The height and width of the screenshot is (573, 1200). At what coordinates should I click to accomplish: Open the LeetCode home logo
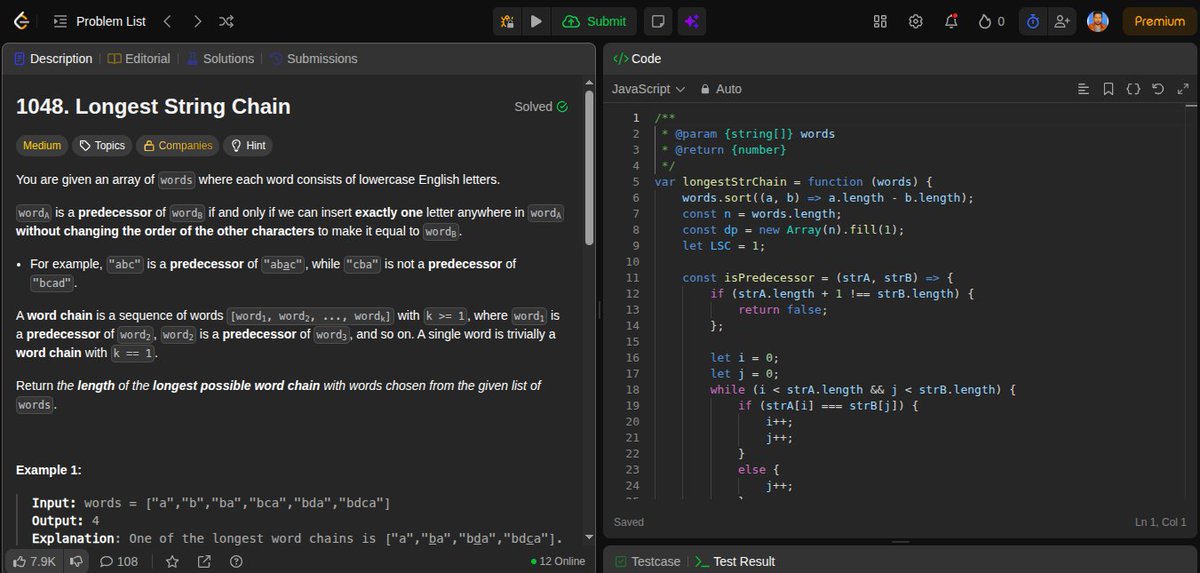pyautogui.click(x=21, y=21)
